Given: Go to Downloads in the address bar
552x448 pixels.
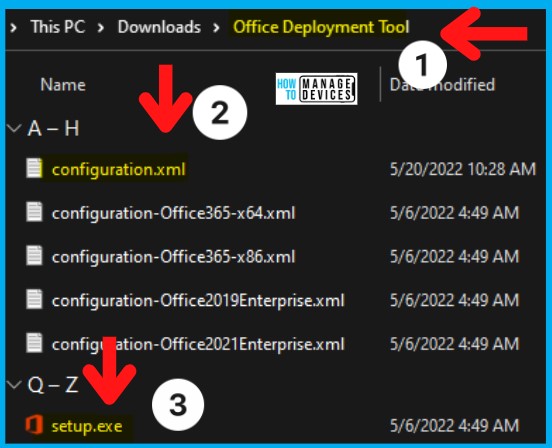Looking at the screenshot, I should click(x=159, y=27).
